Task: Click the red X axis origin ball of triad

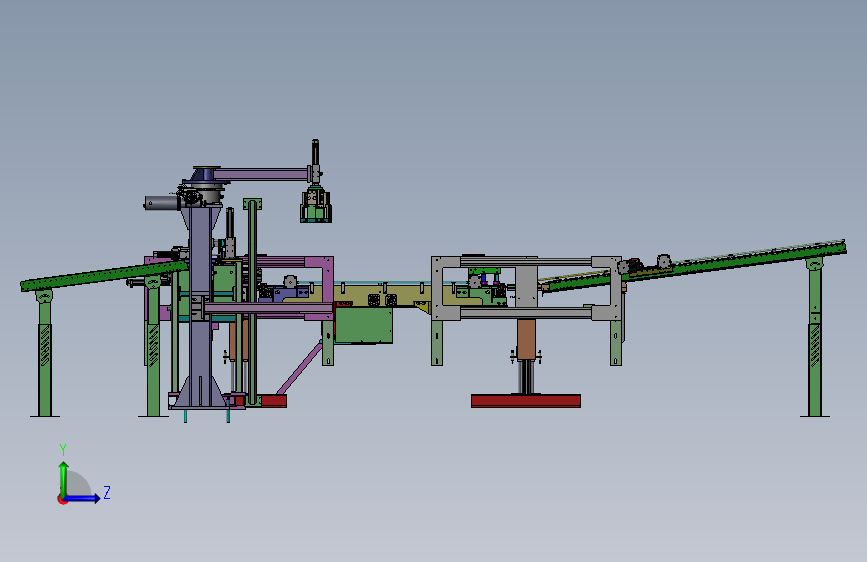Action: [62, 499]
